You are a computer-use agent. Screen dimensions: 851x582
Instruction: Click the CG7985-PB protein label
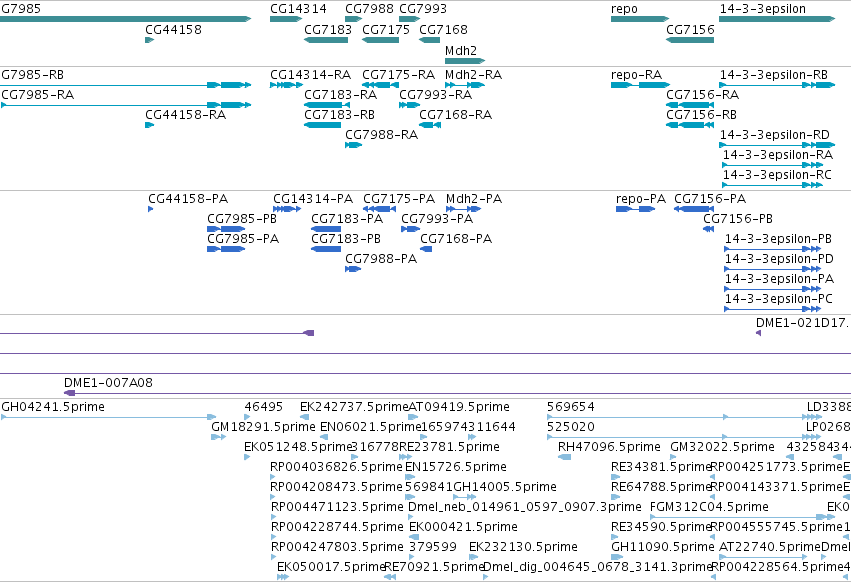(x=242, y=219)
